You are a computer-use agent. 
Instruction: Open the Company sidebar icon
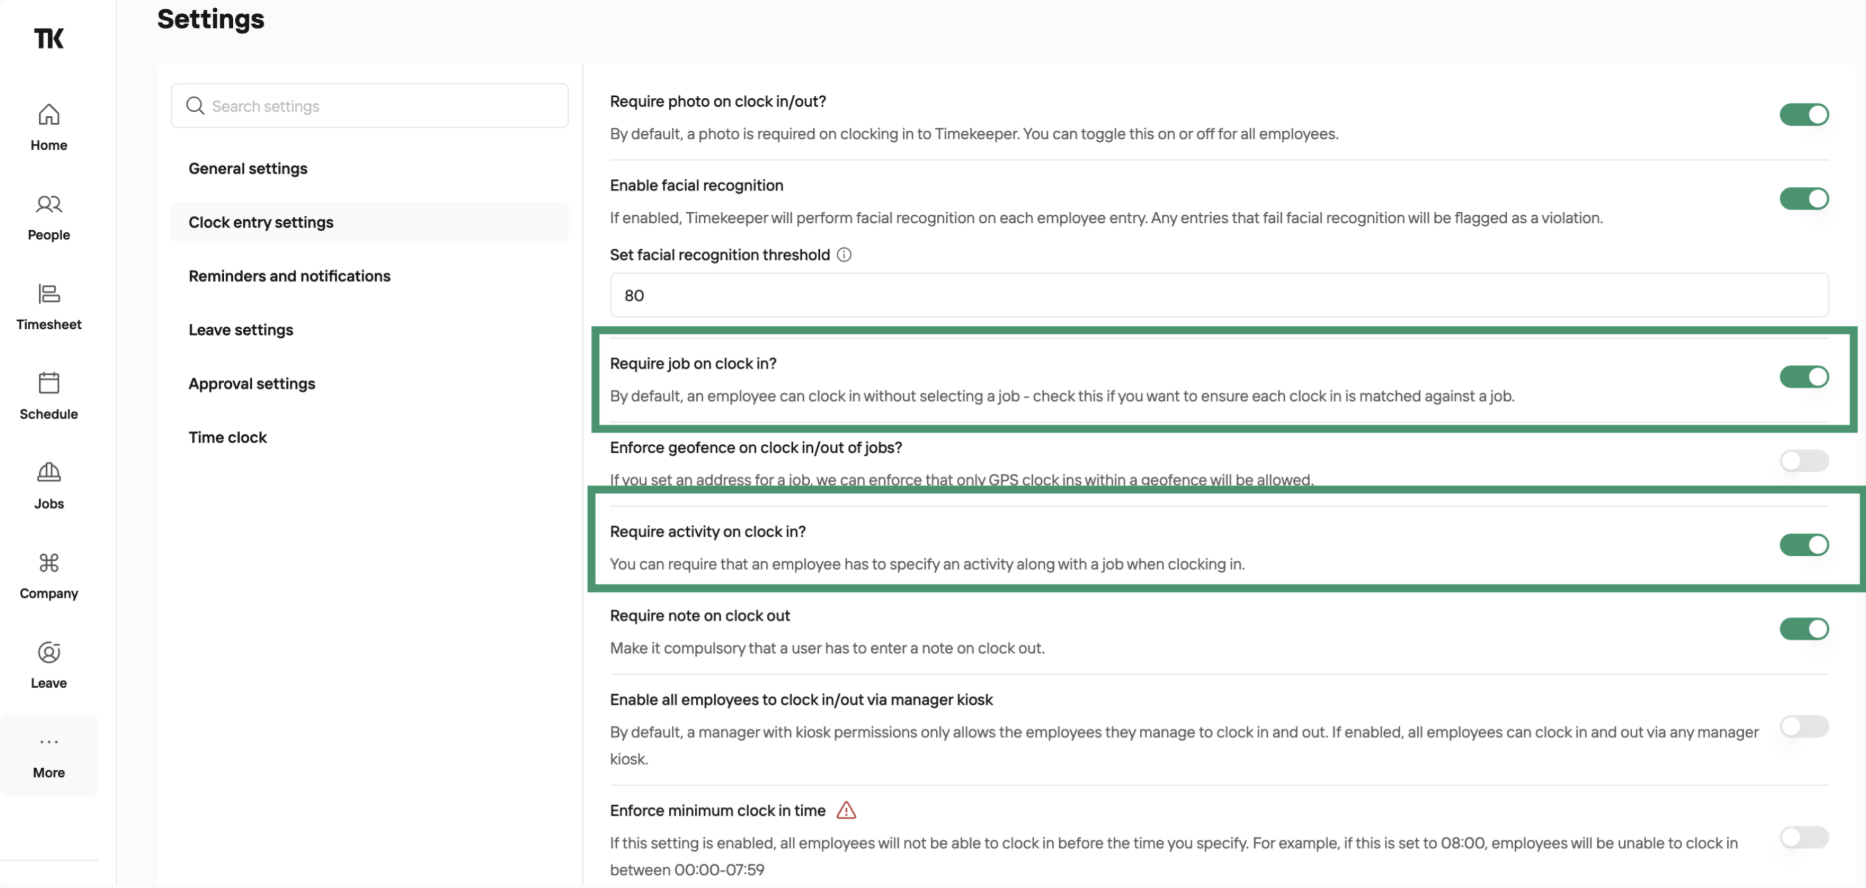pyautogui.click(x=48, y=562)
